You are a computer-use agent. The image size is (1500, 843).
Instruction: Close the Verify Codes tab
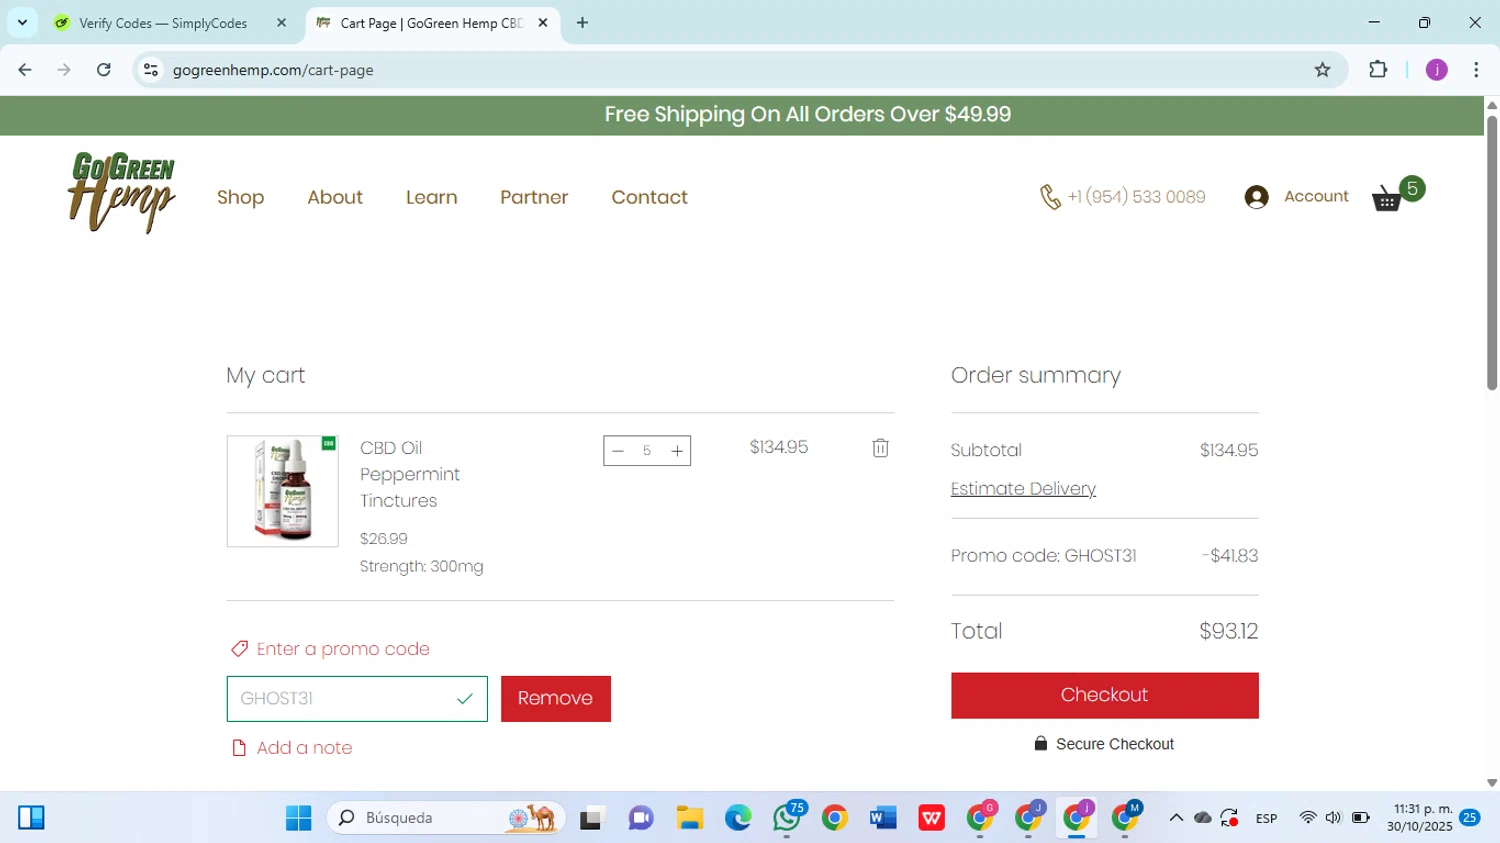[281, 23]
